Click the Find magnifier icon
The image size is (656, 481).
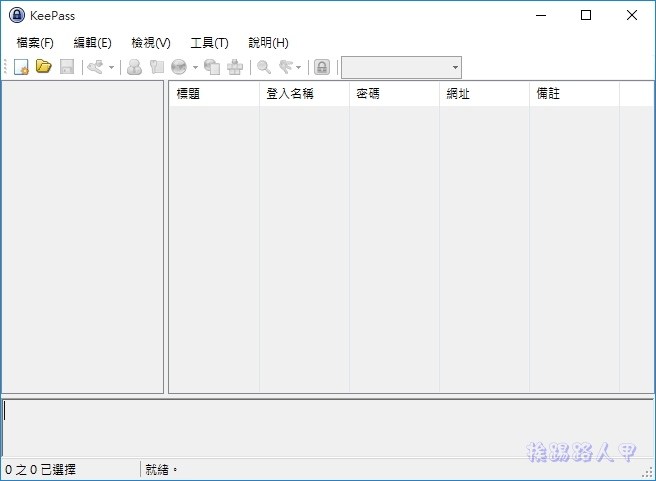pos(264,67)
